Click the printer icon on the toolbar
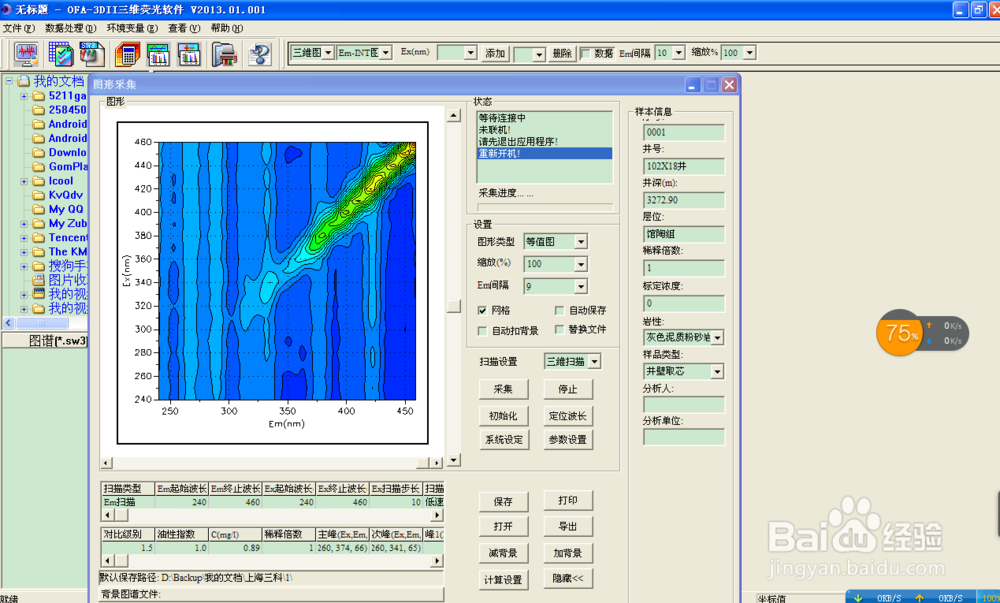1000x603 pixels. (x=224, y=55)
